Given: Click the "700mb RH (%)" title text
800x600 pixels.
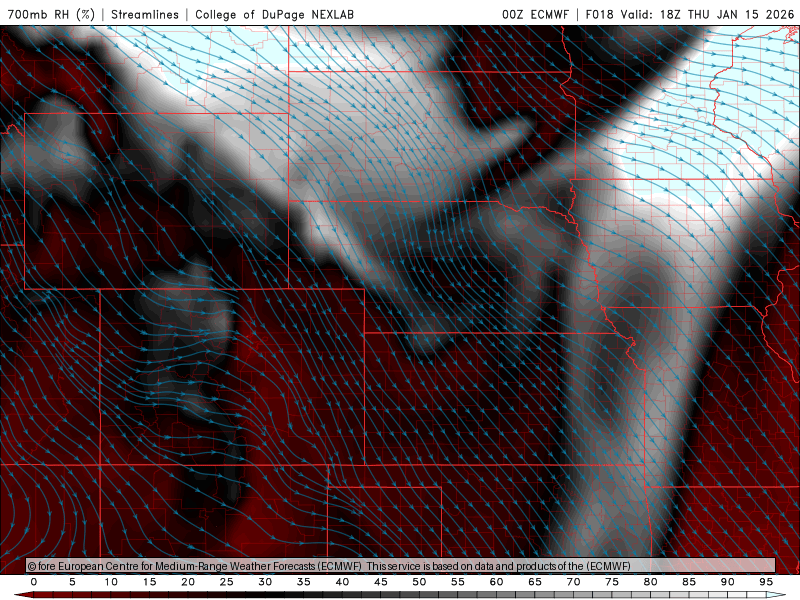Looking at the screenshot, I should 52,14.
